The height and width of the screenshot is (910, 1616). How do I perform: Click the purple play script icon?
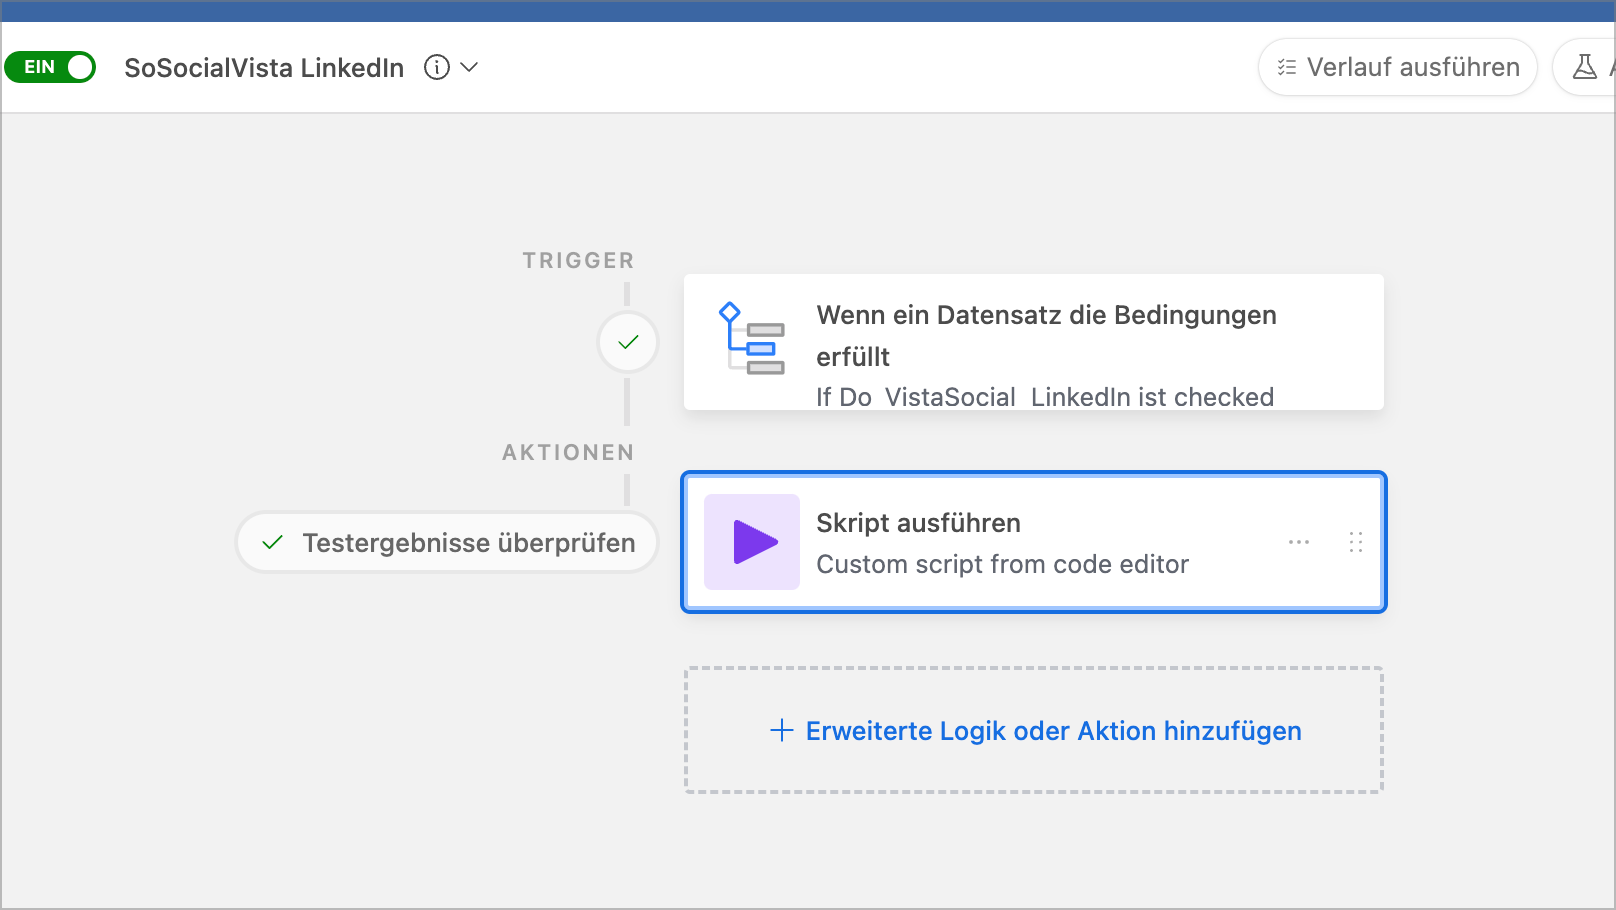(752, 542)
